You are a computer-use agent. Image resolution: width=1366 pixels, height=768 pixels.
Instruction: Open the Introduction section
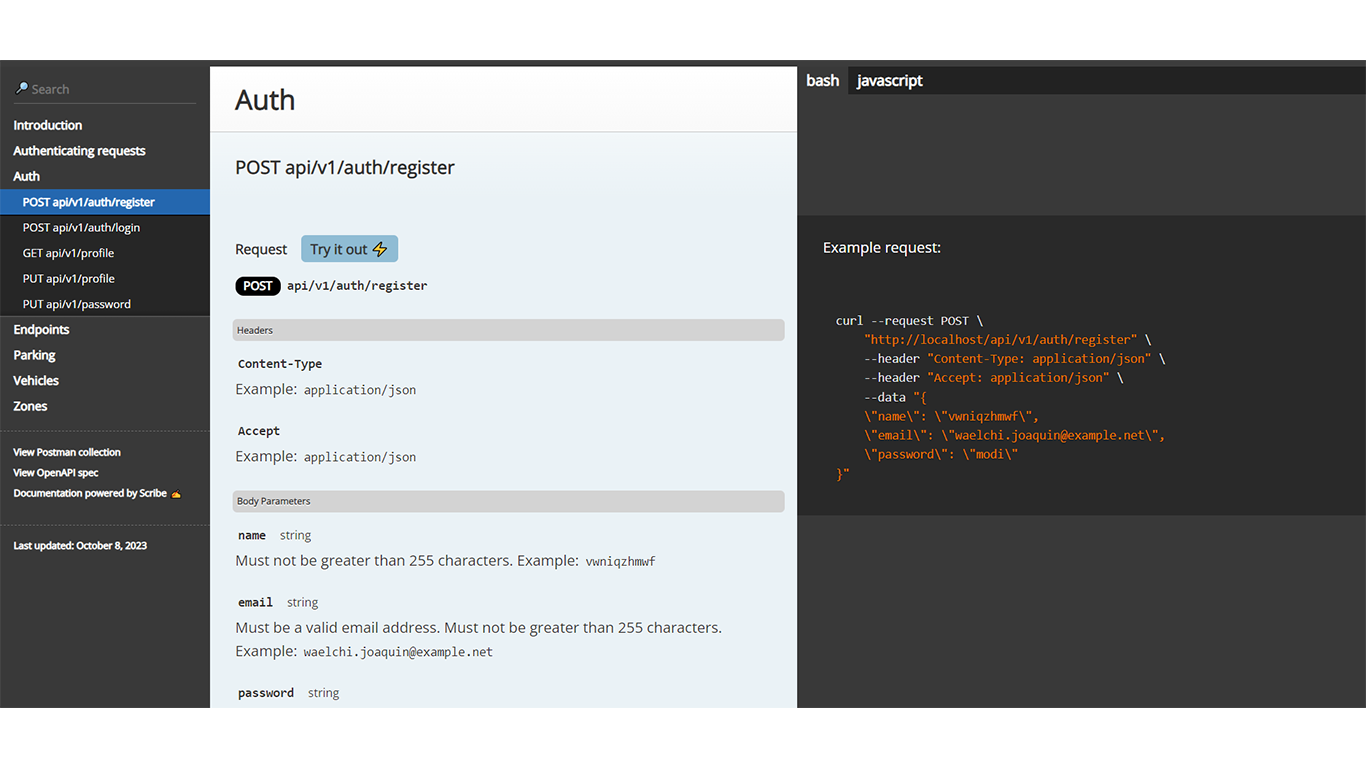[48, 125]
